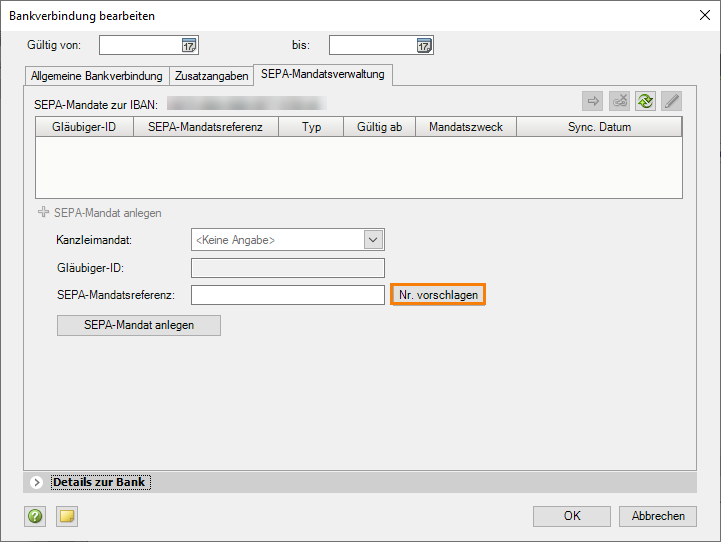Click the green help question mark icon
This screenshot has width=721, height=542.
coord(36,516)
